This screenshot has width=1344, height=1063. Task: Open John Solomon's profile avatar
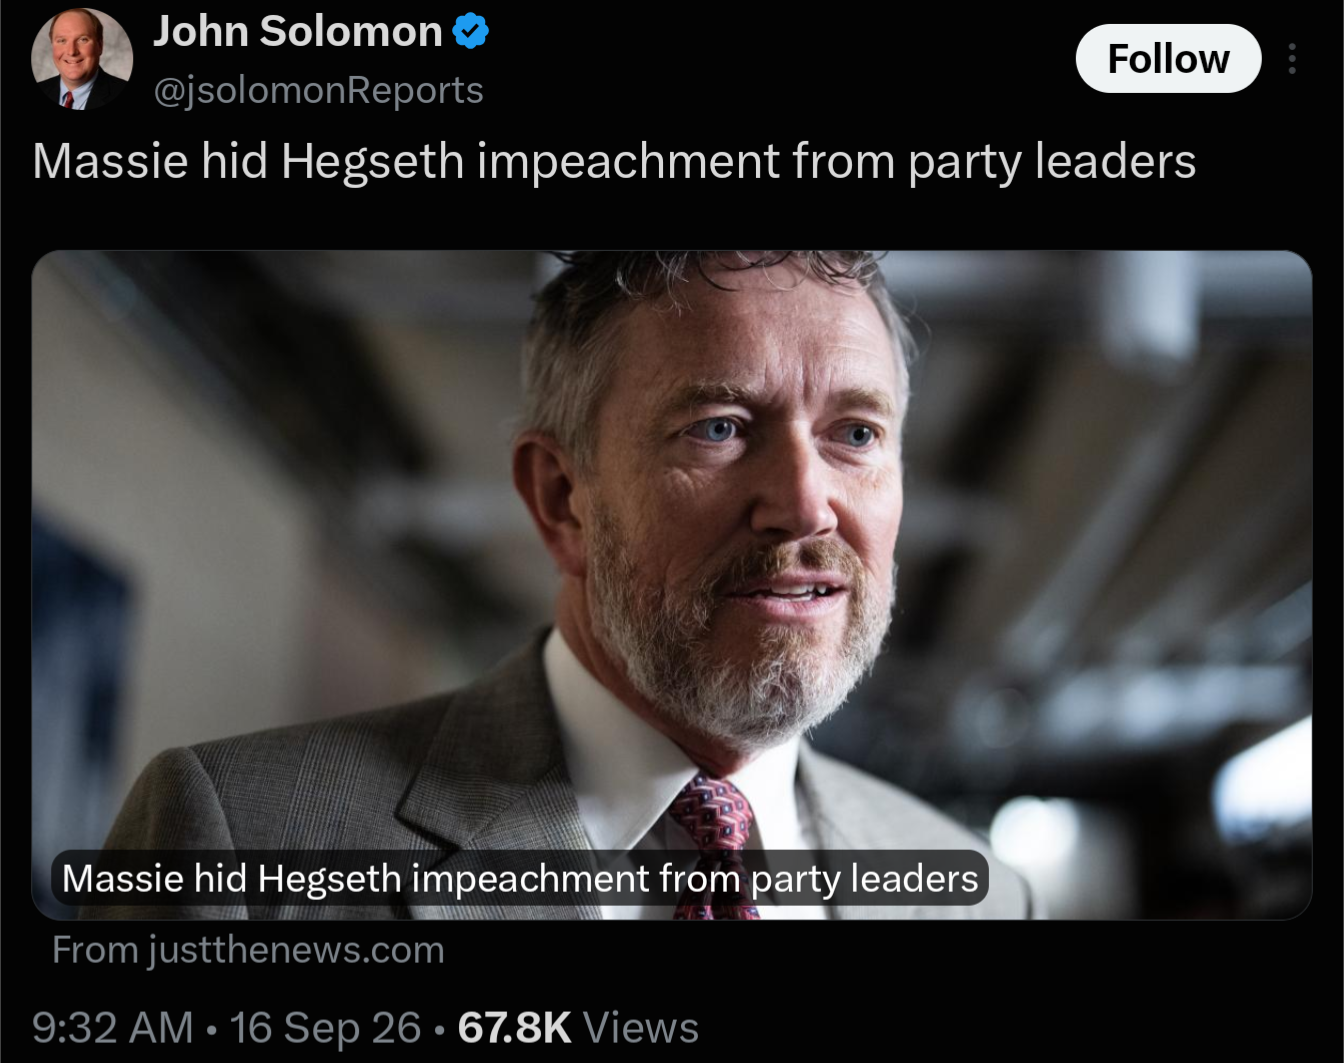pos(82,58)
